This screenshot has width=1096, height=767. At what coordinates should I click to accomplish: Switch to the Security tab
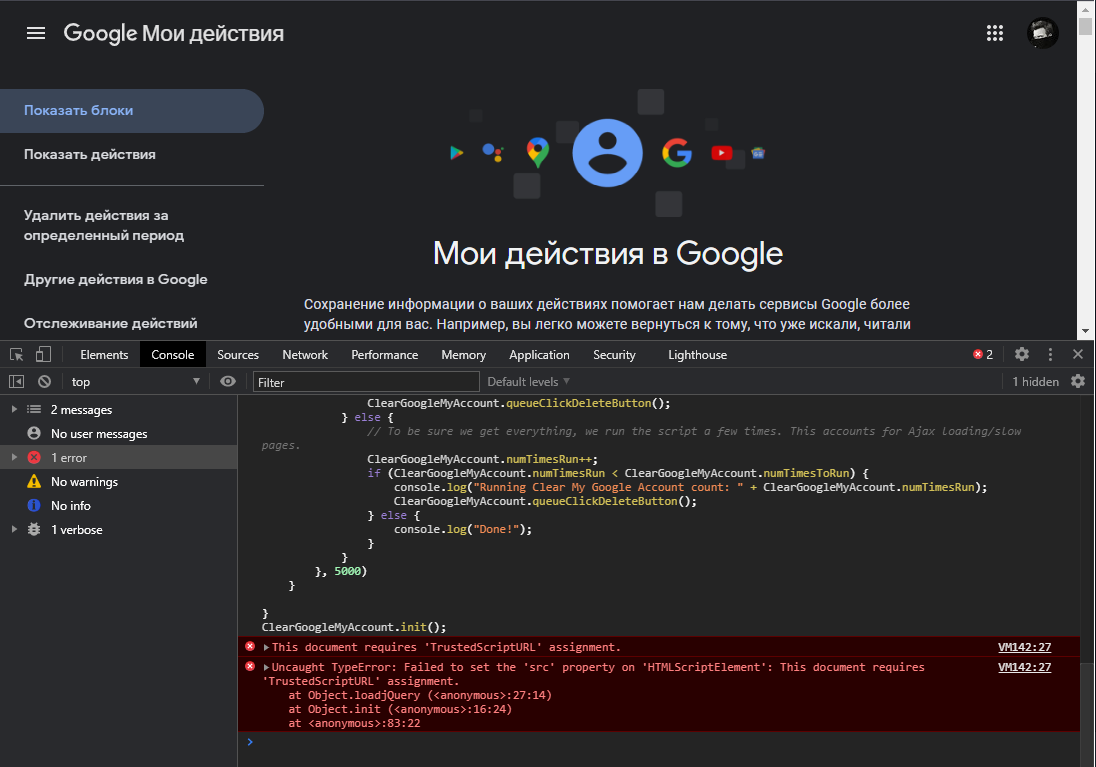click(x=614, y=354)
